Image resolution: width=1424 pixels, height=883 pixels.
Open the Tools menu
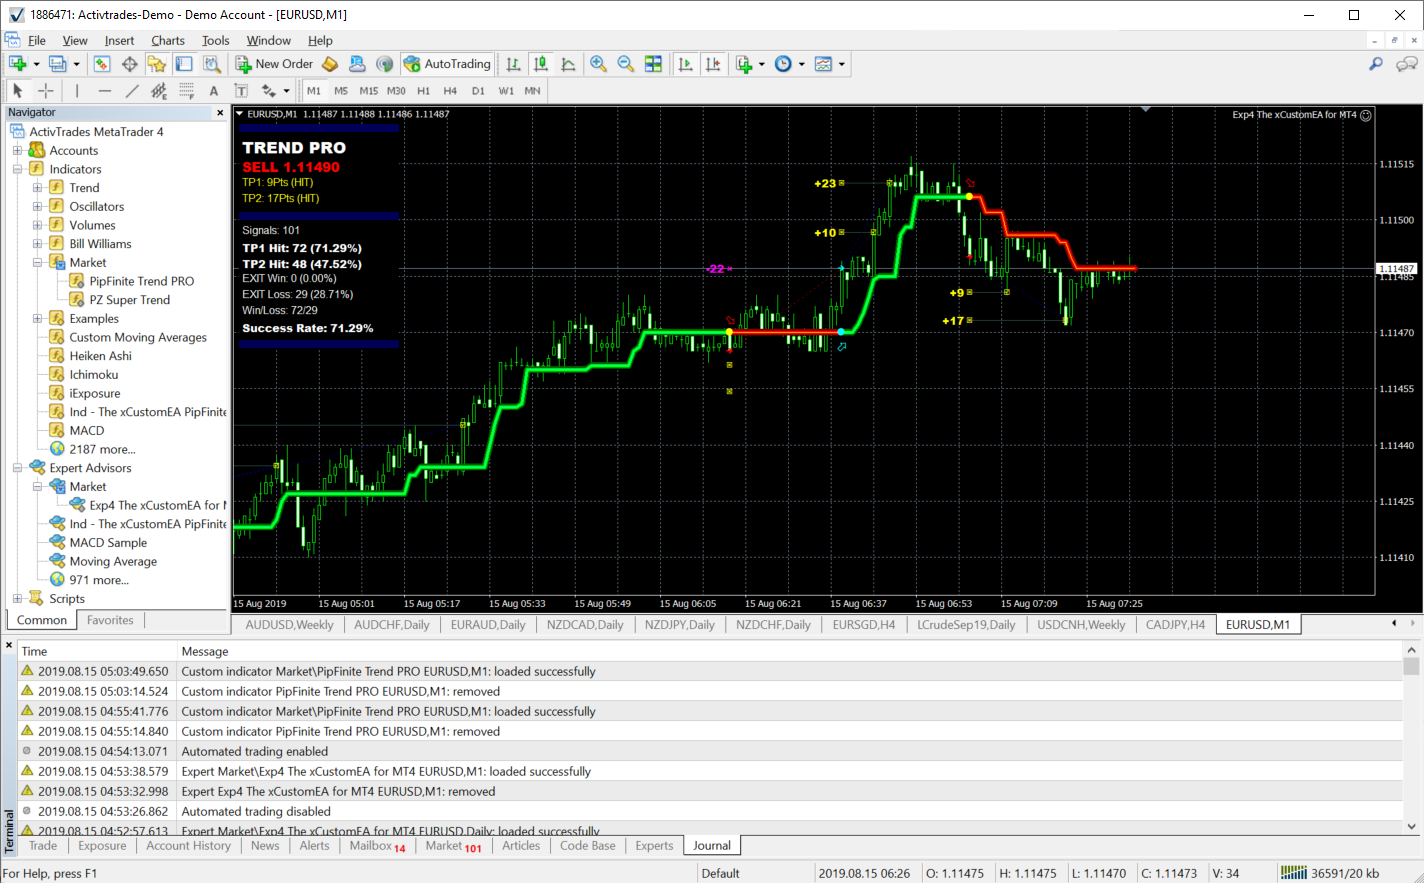coord(216,41)
